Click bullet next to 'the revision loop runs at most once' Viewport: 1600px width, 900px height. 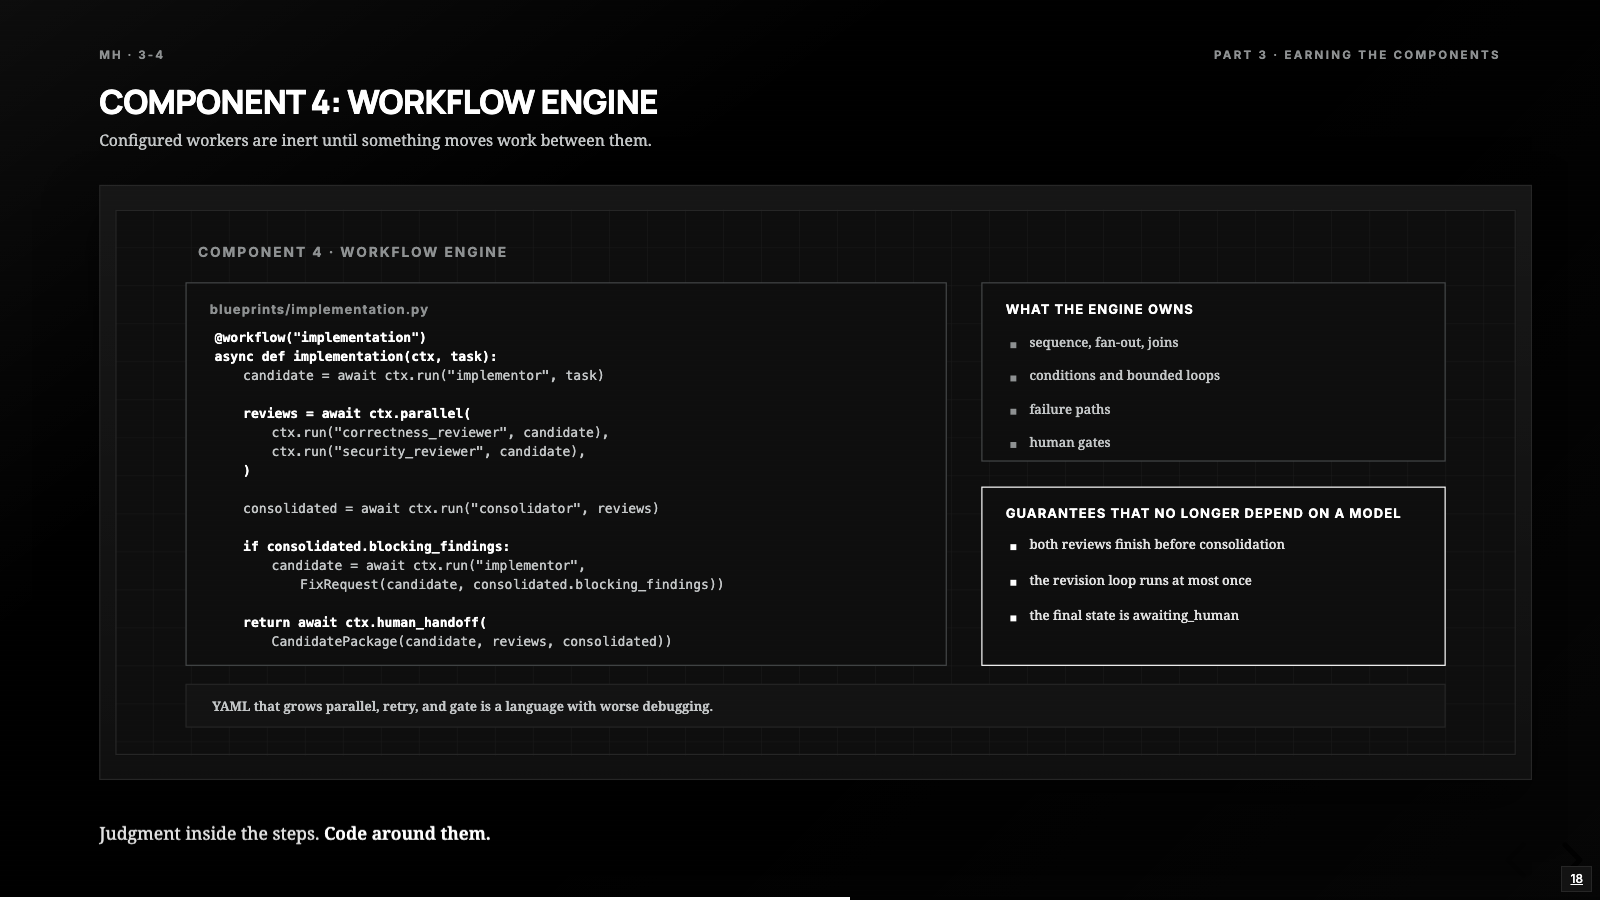pyautogui.click(x=1013, y=582)
